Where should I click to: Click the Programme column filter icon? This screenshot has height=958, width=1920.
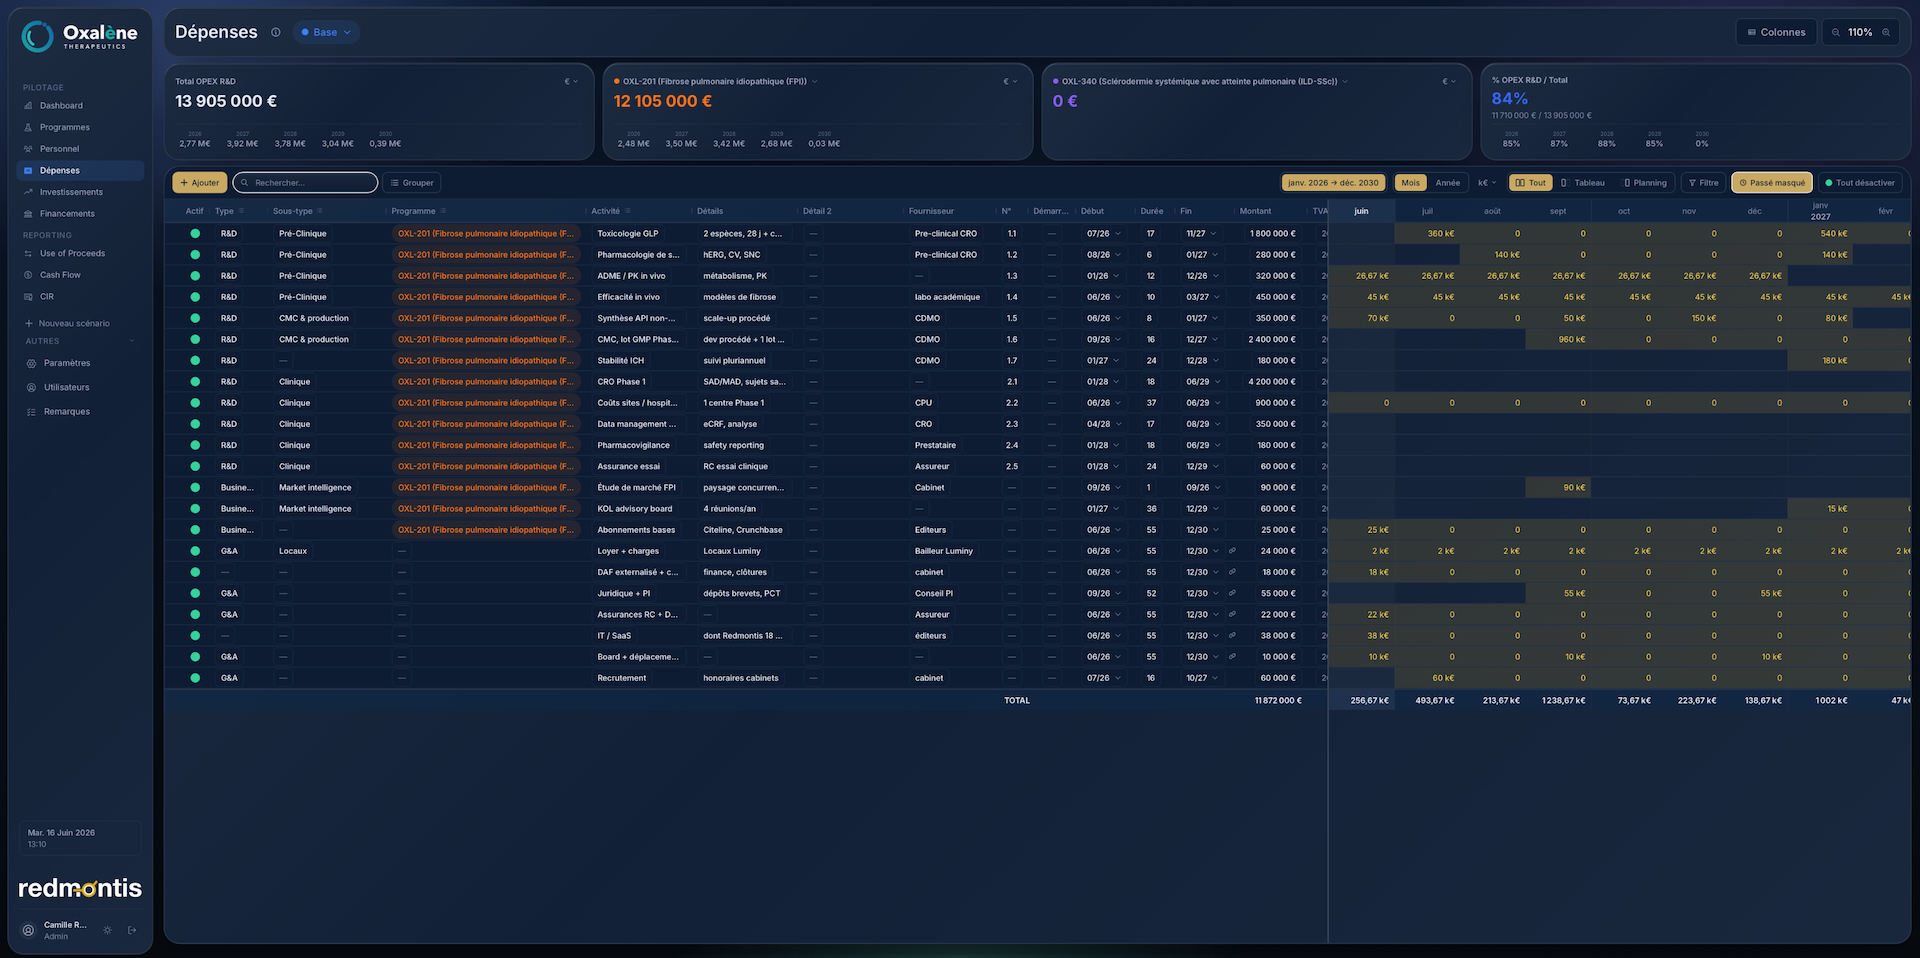pyautogui.click(x=443, y=211)
